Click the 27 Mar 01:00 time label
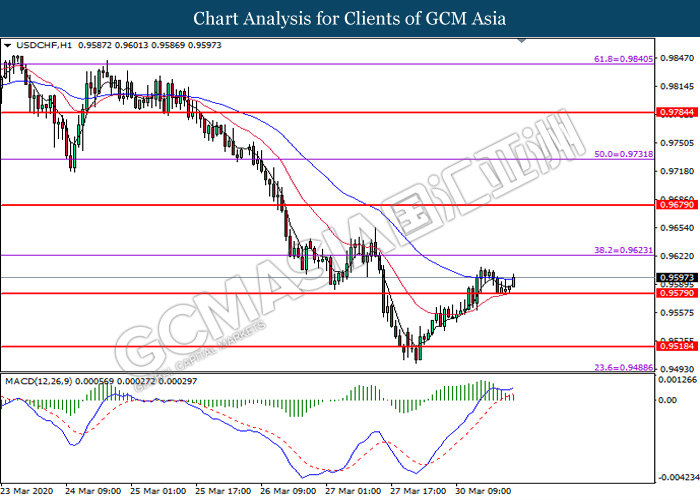The image size is (700, 500). click(x=353, y=491)
